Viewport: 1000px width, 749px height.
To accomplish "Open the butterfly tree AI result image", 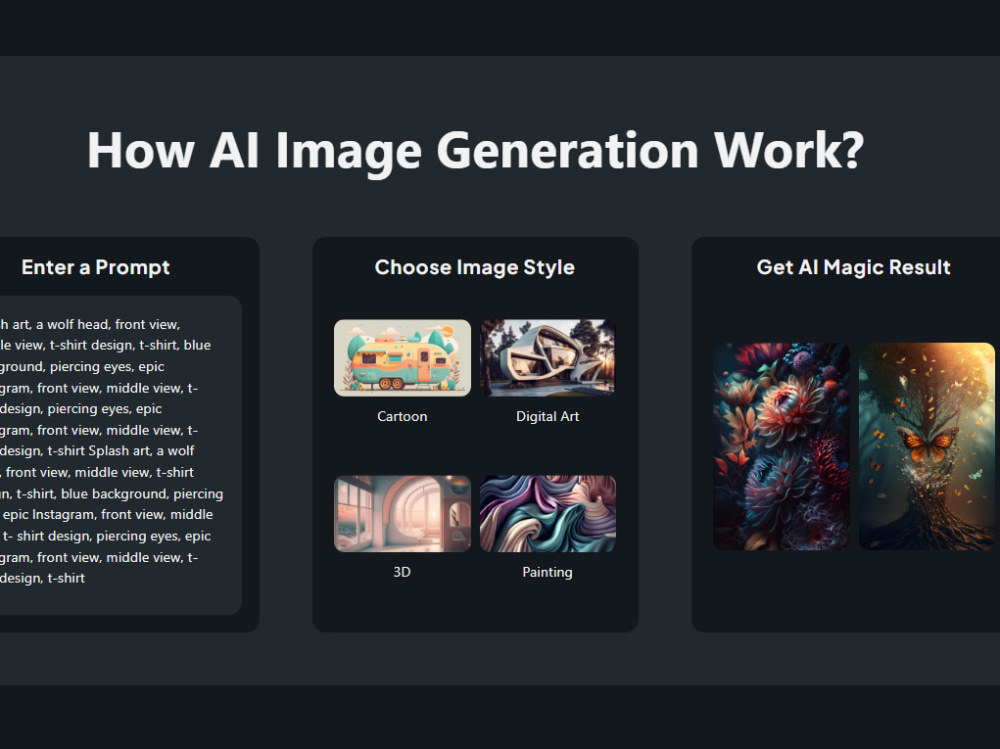I will [927, 445].
